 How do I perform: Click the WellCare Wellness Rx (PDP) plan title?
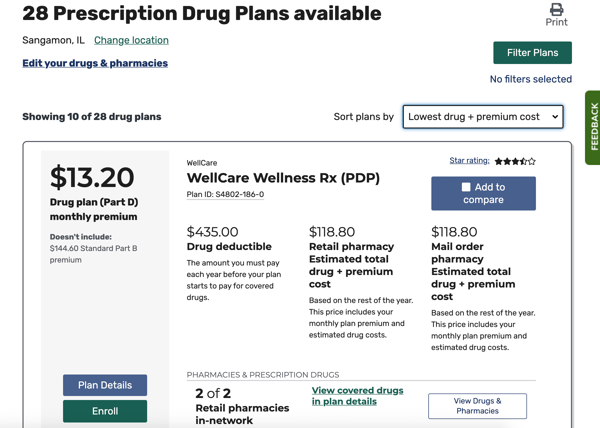pos(283,178)
